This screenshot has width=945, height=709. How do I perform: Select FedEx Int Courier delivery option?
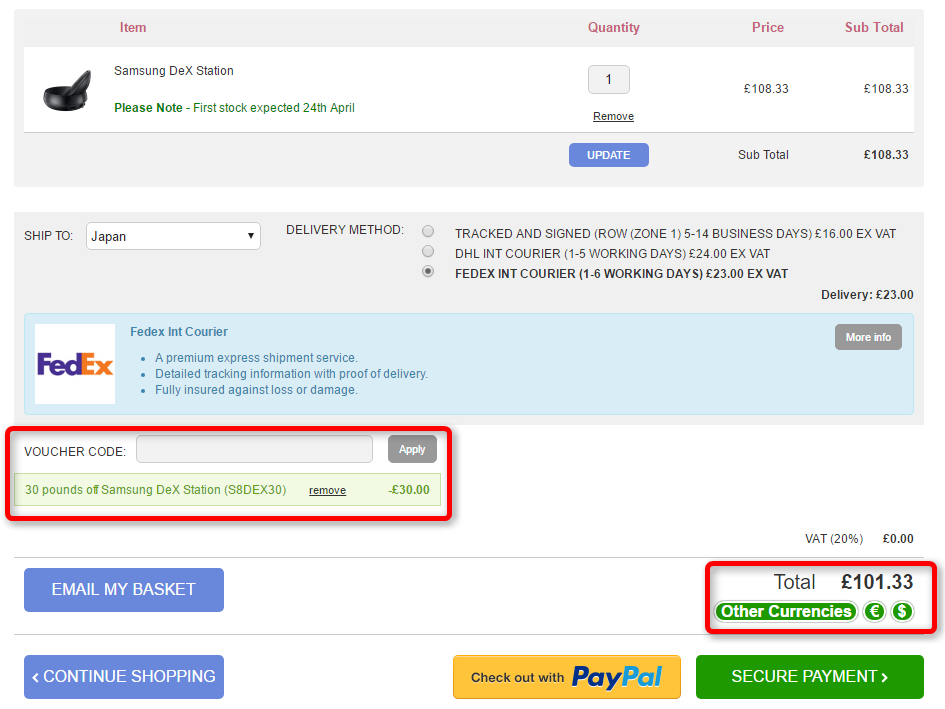click(428, 272)
